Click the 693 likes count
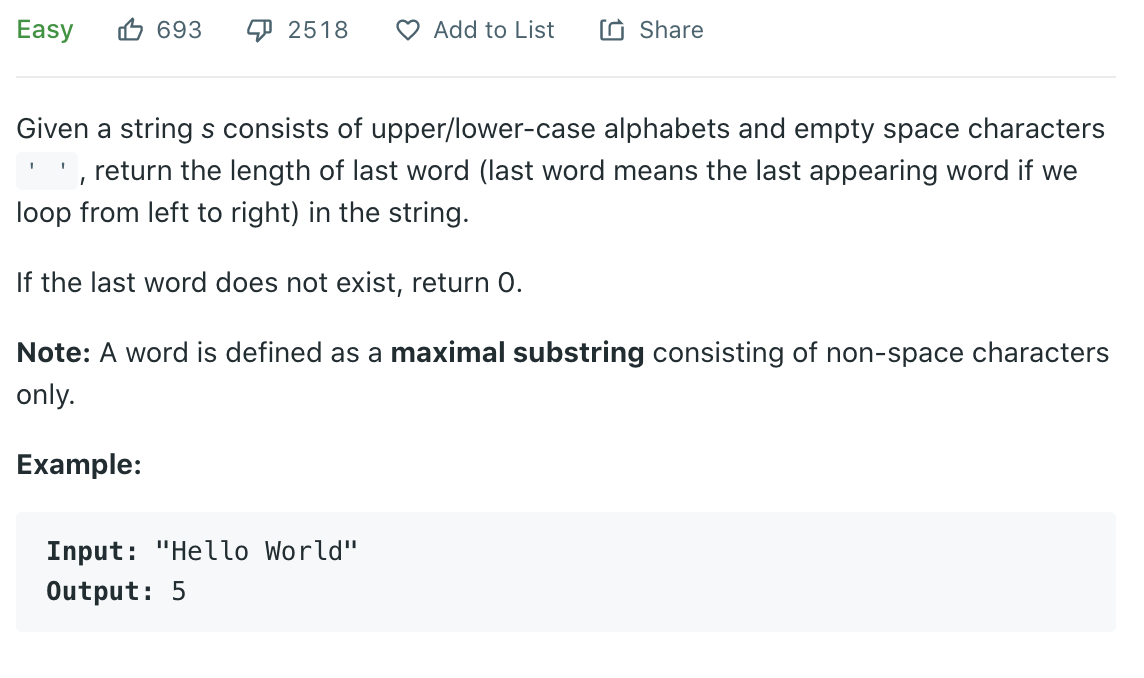Image resolution: width=1144 pixels, height=678 pixels. point(179,30)
